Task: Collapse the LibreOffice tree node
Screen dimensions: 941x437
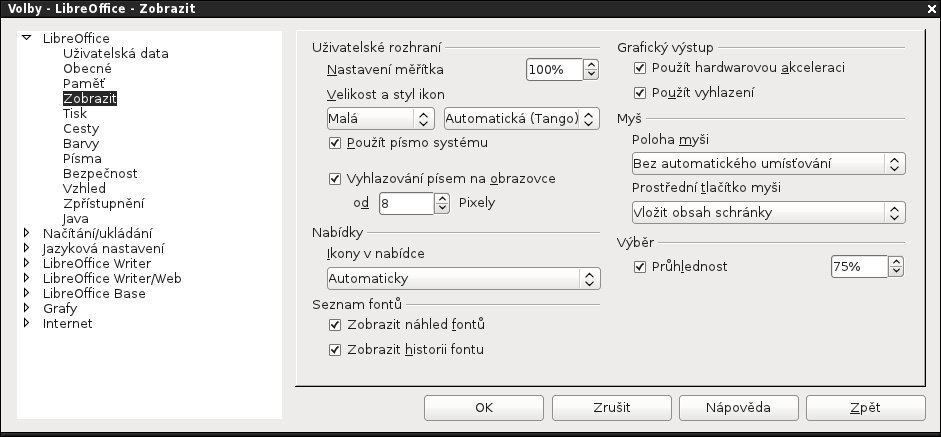Action: coord(26,38)
